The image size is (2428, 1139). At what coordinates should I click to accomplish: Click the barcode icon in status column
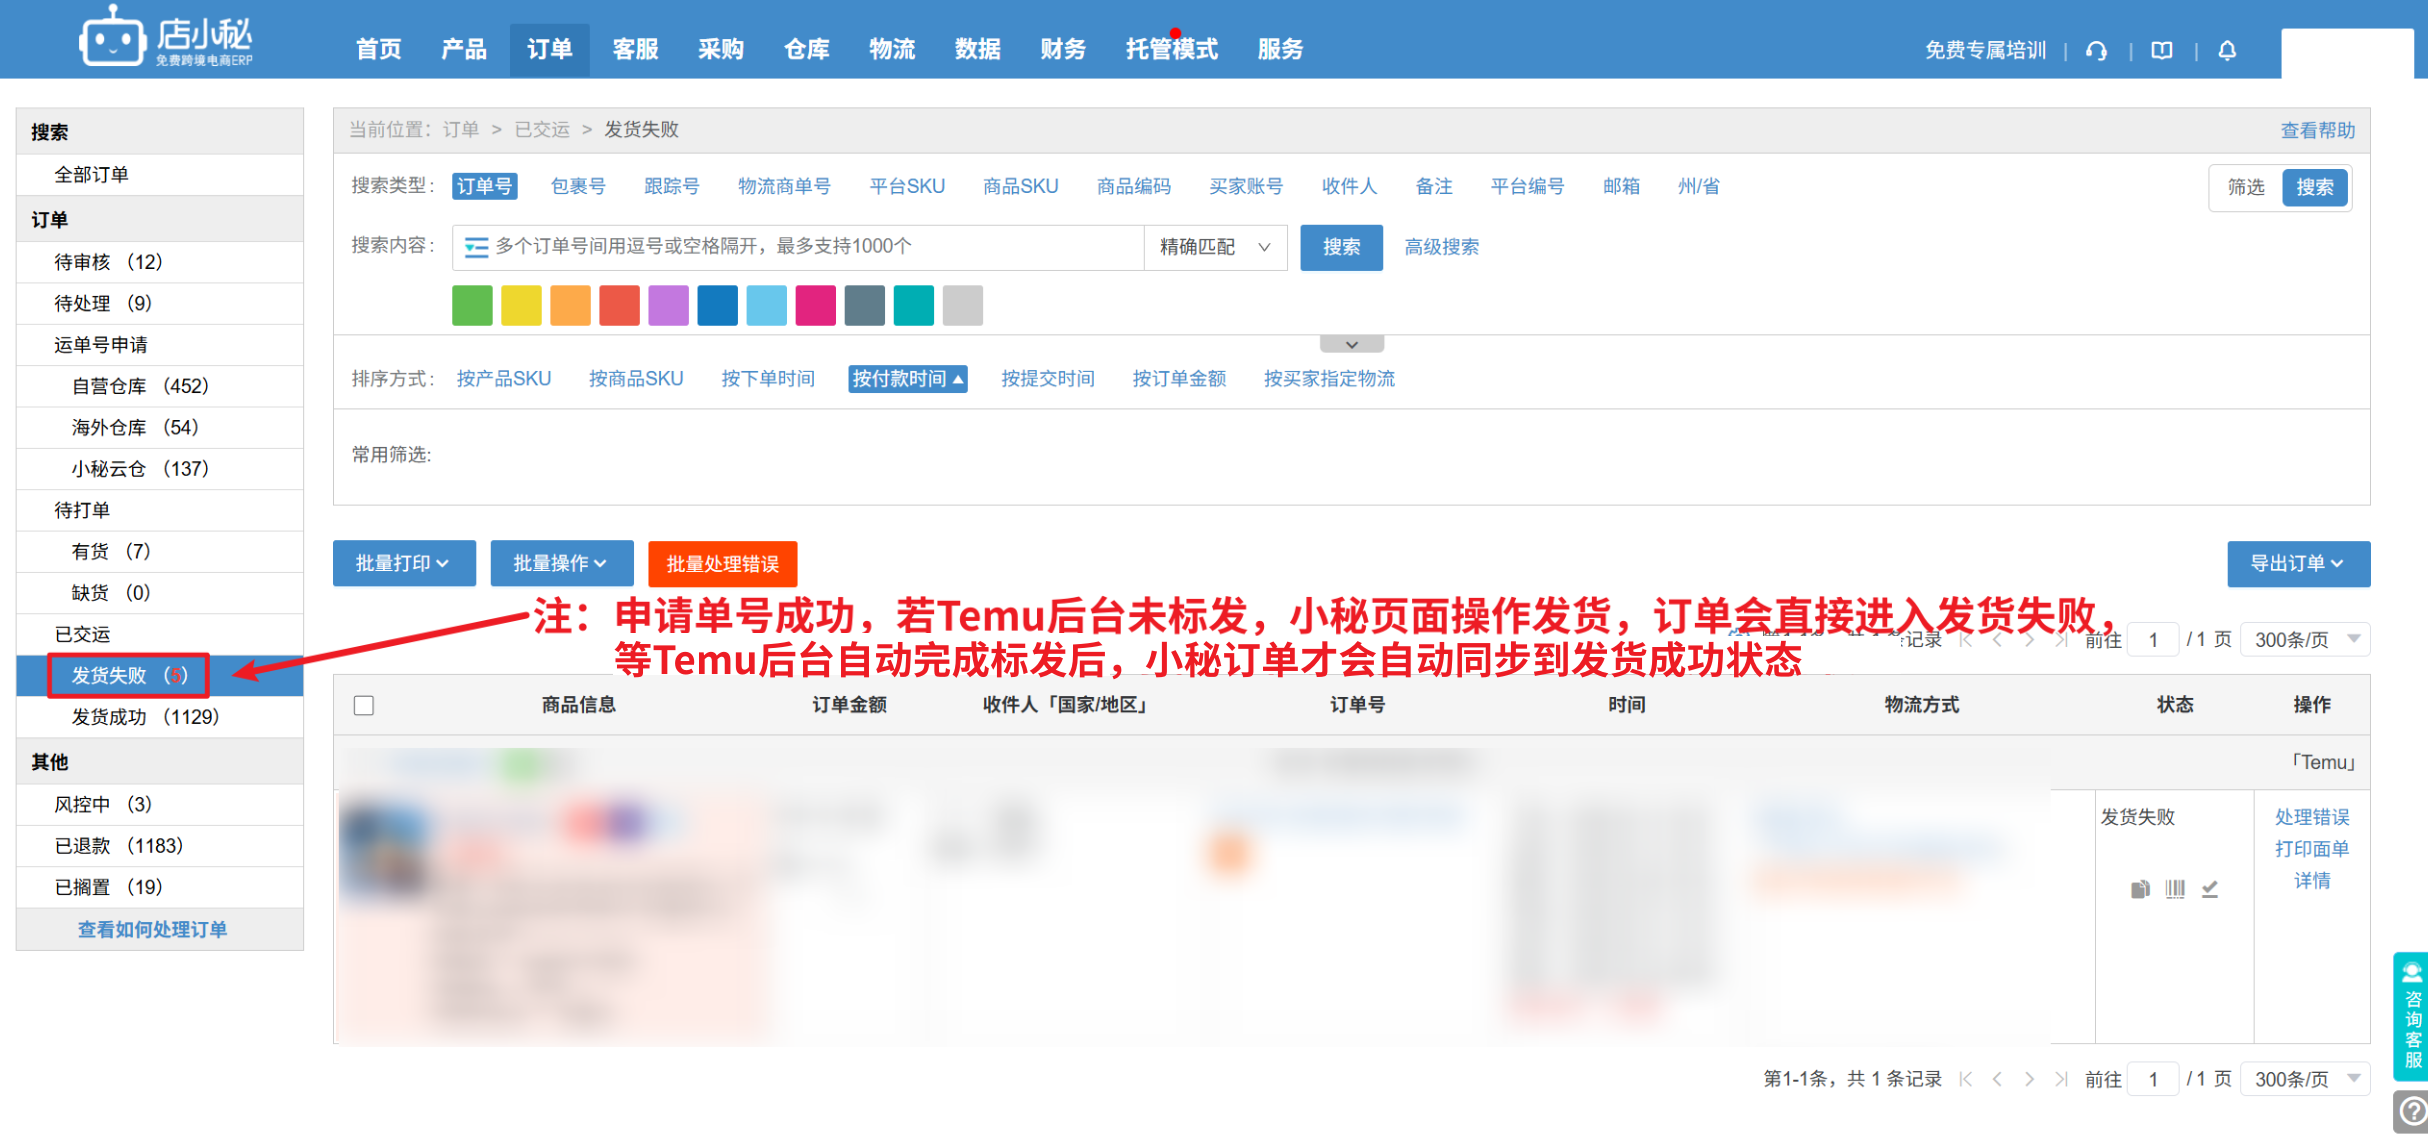2175,888
